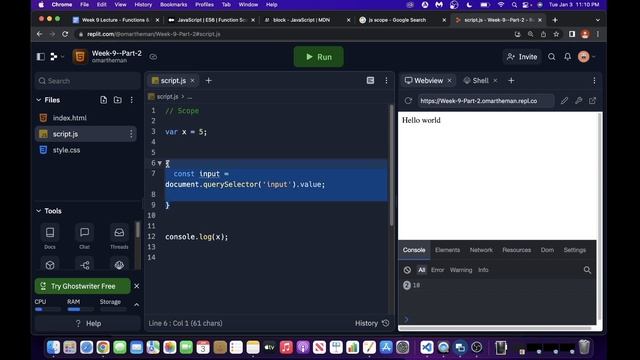This screenshot has width=640, height=360.
Task: Click the Week-9--Part-2 project title
Action: 117,53
